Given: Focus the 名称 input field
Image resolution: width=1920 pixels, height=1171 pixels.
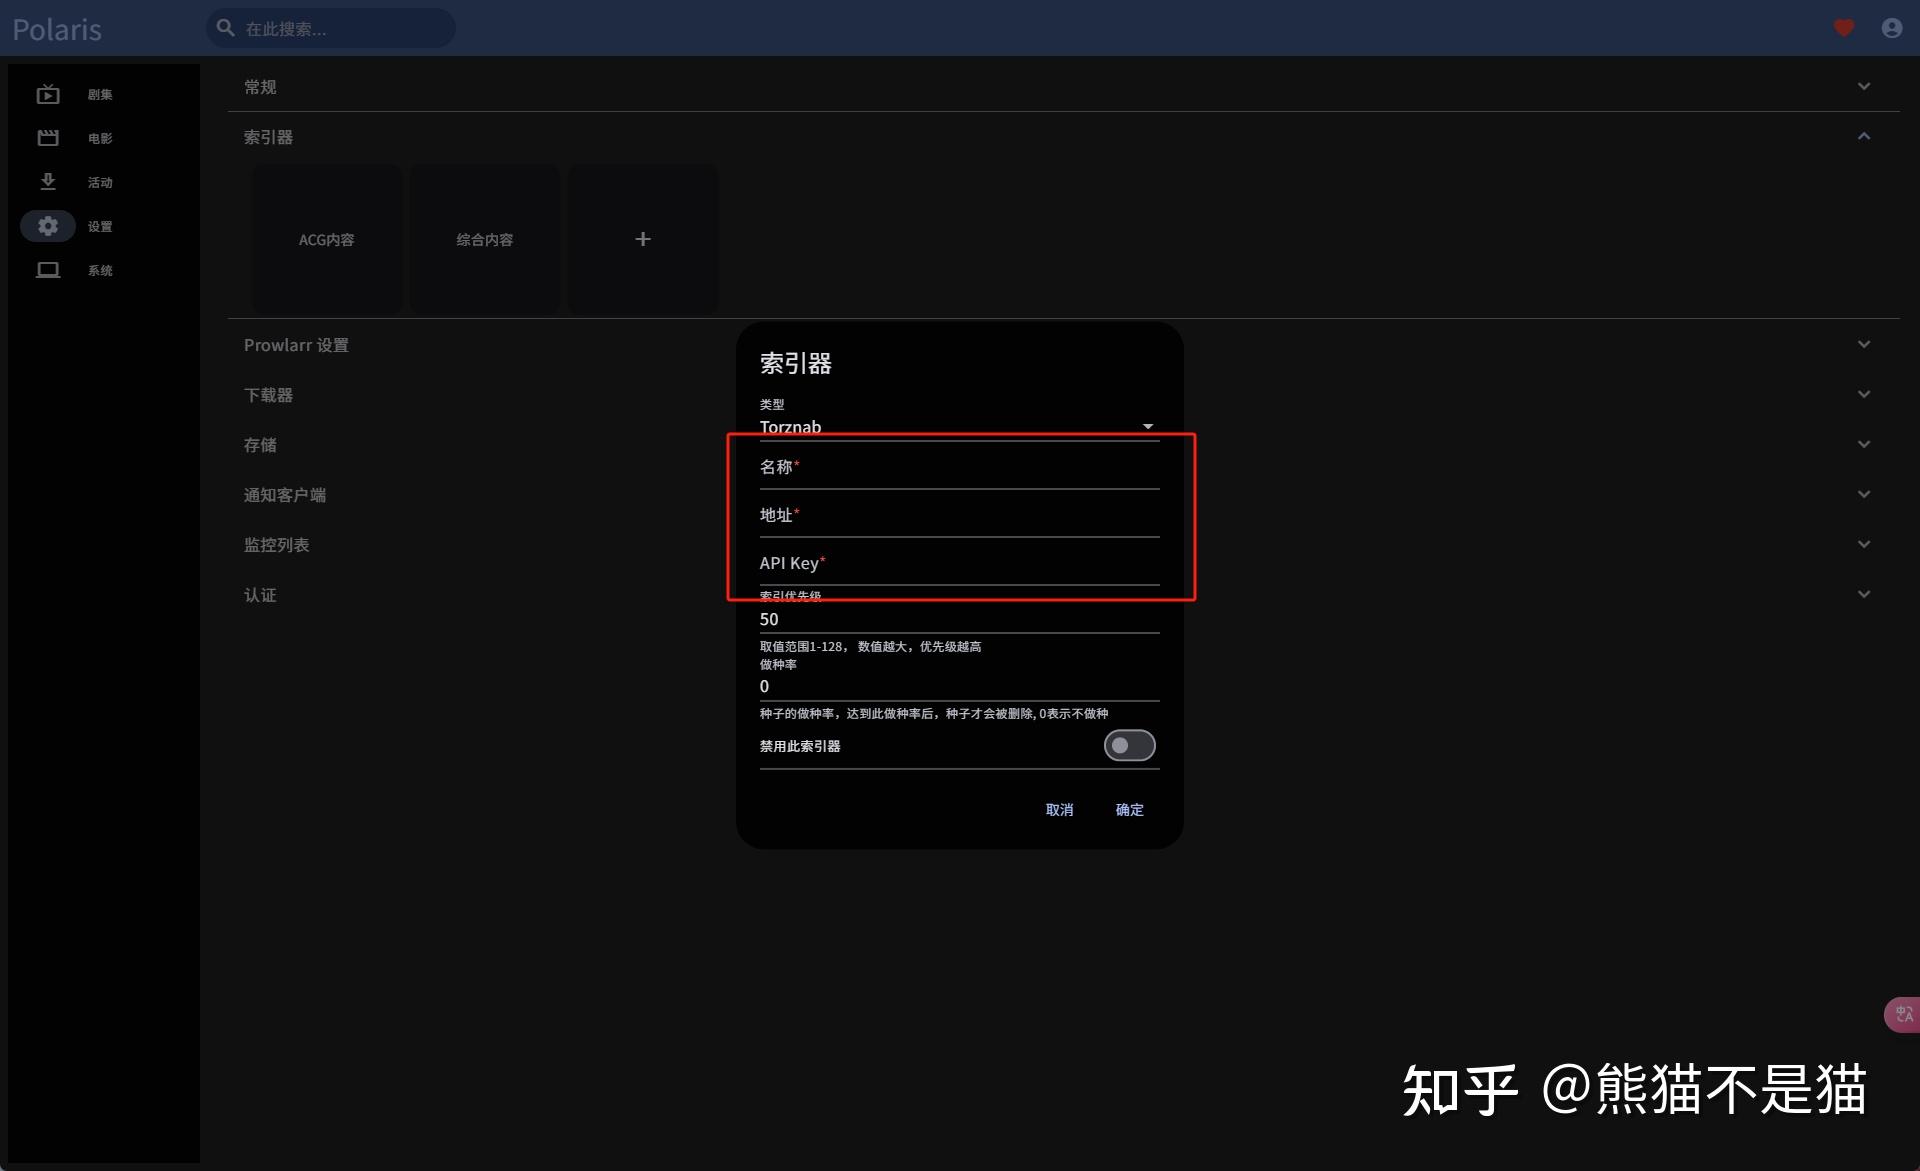Looking at the screenshot, I should pos(959,467).
